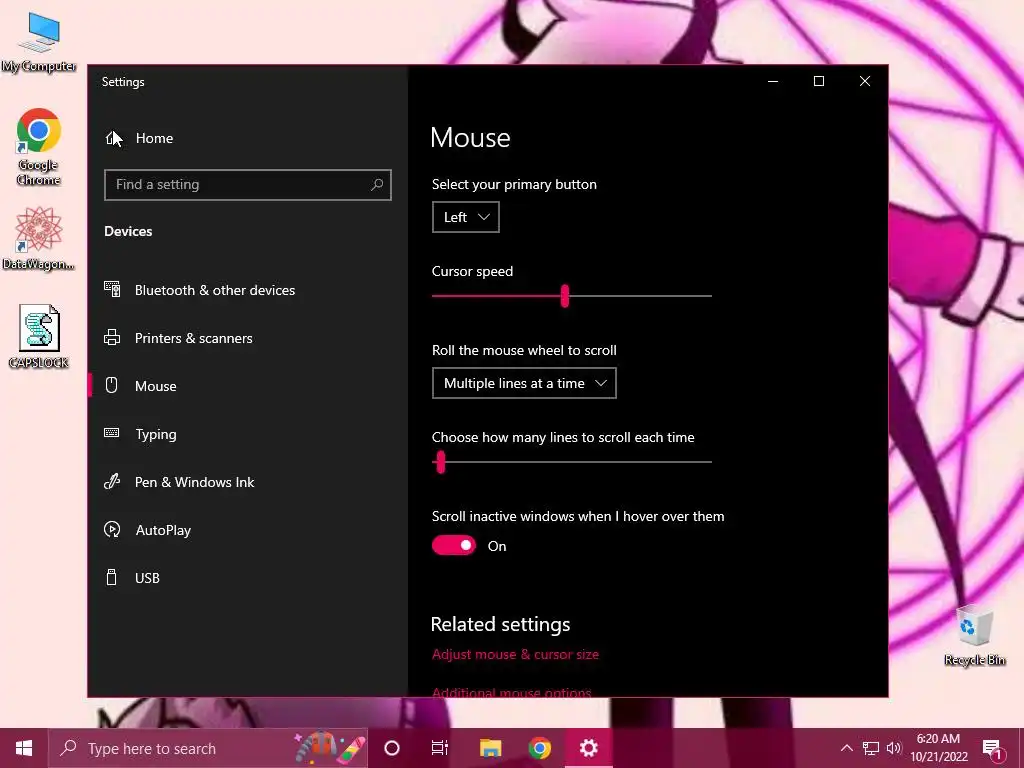Select the CAPSLOCK desktop file
The image size is (1024, 768).
tap(39, 337)
